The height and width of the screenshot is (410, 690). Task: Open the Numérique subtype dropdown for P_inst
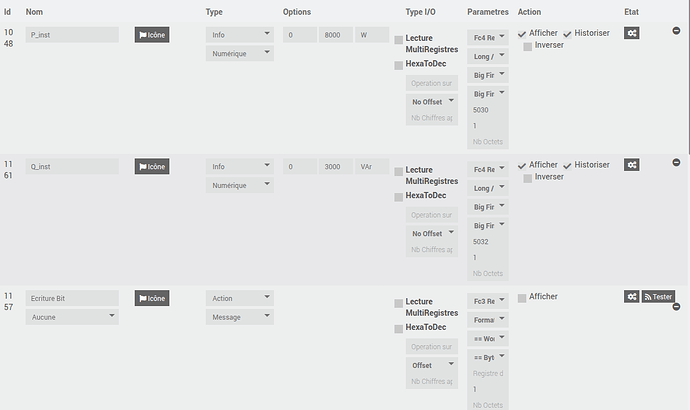tap(240, 53)
